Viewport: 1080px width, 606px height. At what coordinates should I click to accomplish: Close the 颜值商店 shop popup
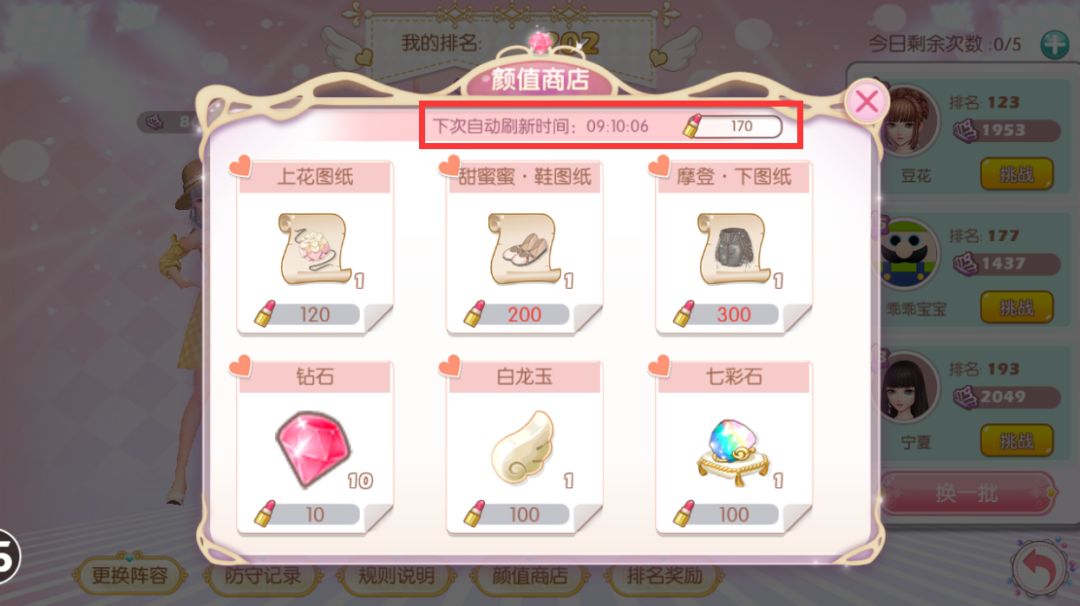(x=866, y=101)
